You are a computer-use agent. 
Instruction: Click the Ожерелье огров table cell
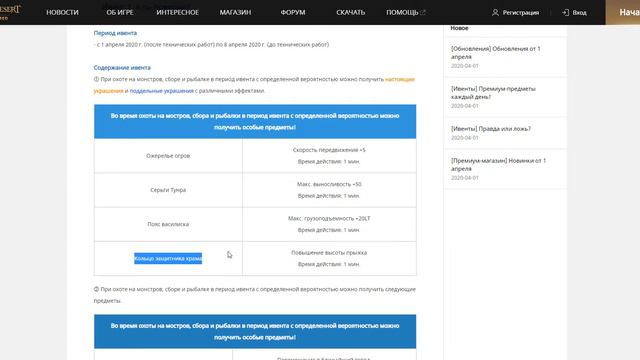pos(168,156)
